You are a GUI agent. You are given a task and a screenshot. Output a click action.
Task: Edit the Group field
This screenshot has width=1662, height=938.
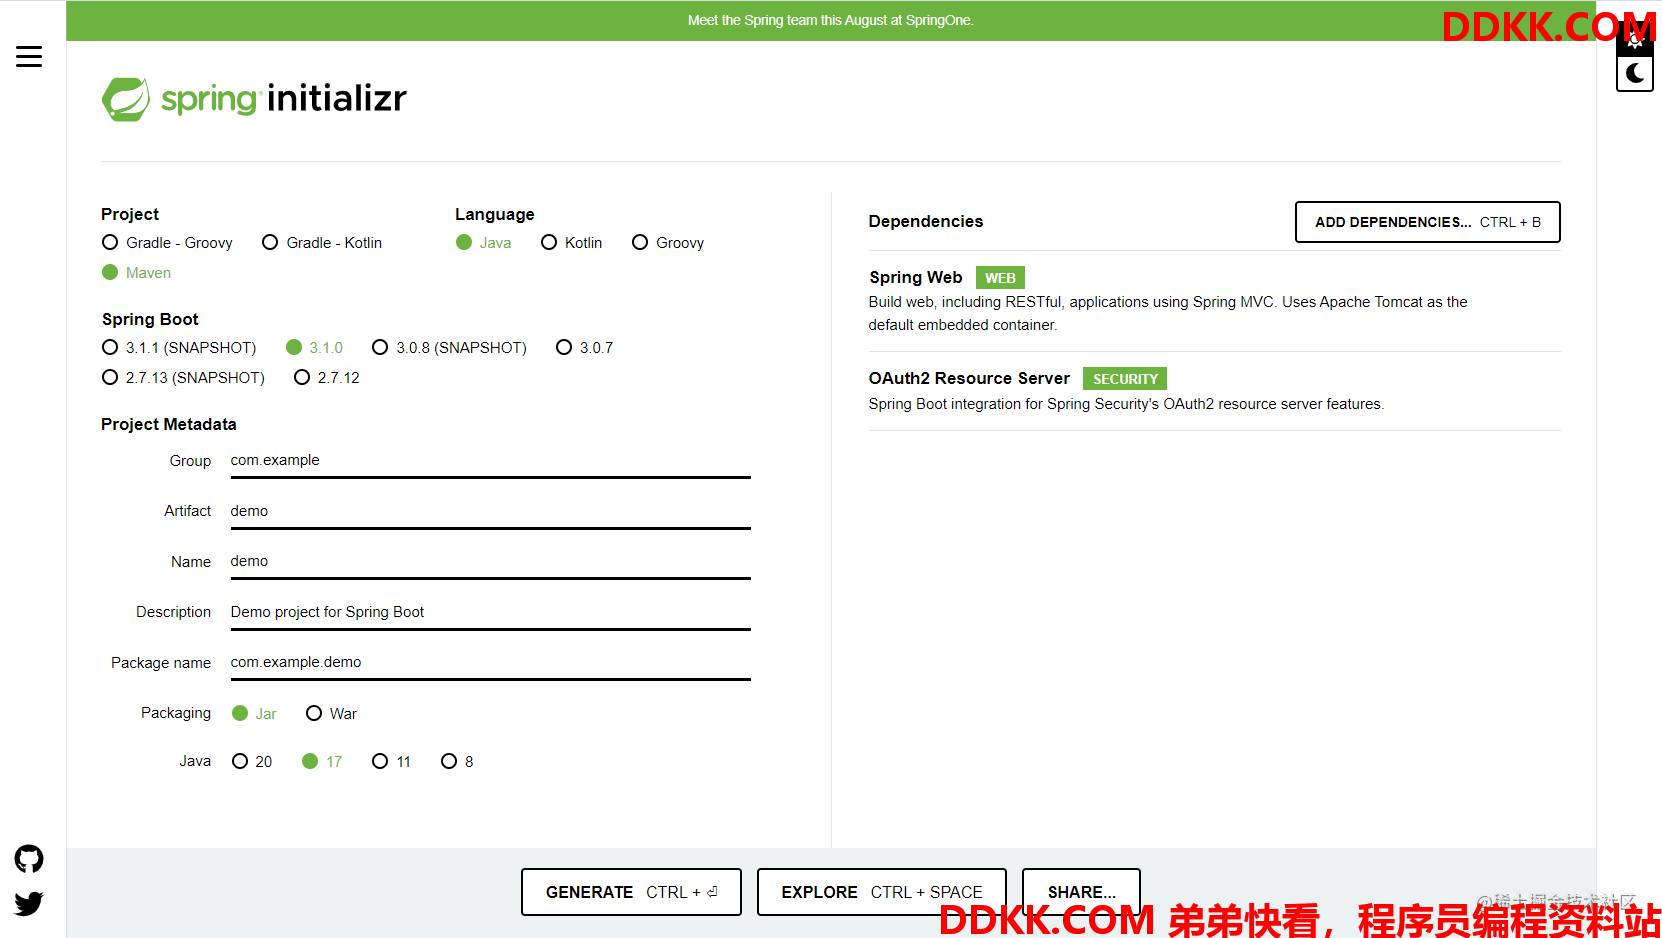(x=490, y=461)
